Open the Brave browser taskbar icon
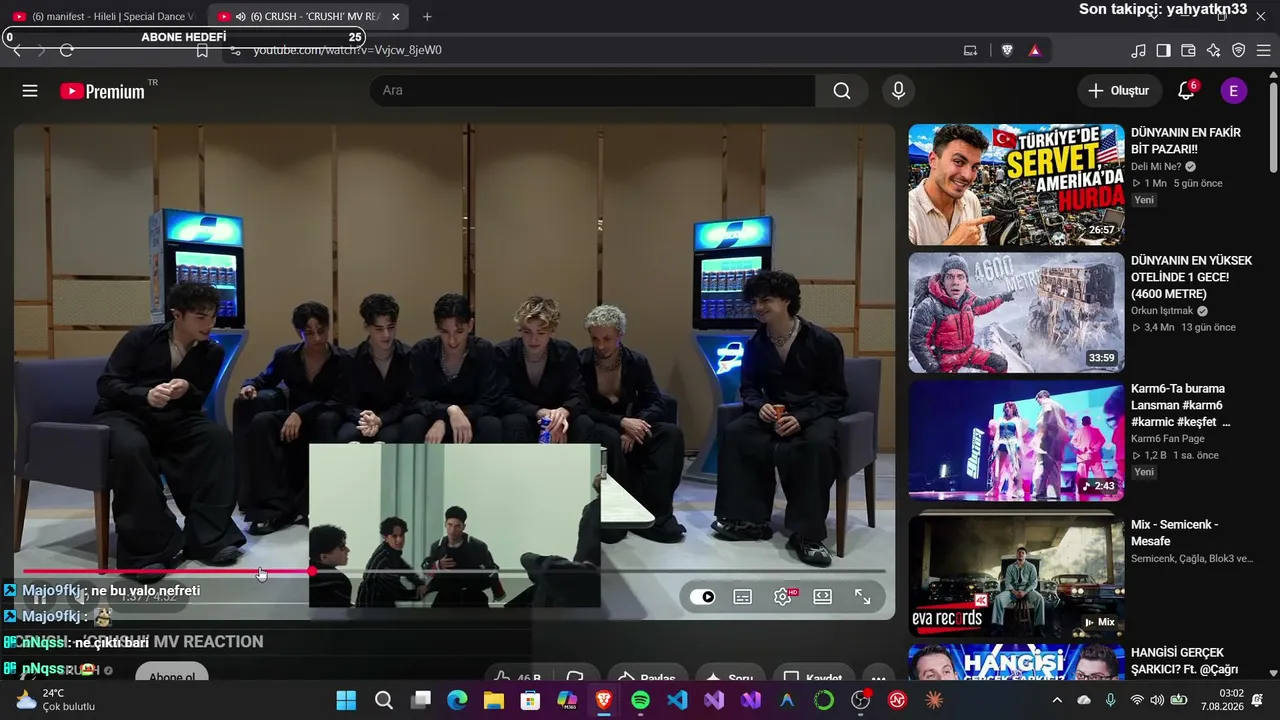1280x720 pixels. (x=604, y=700)
